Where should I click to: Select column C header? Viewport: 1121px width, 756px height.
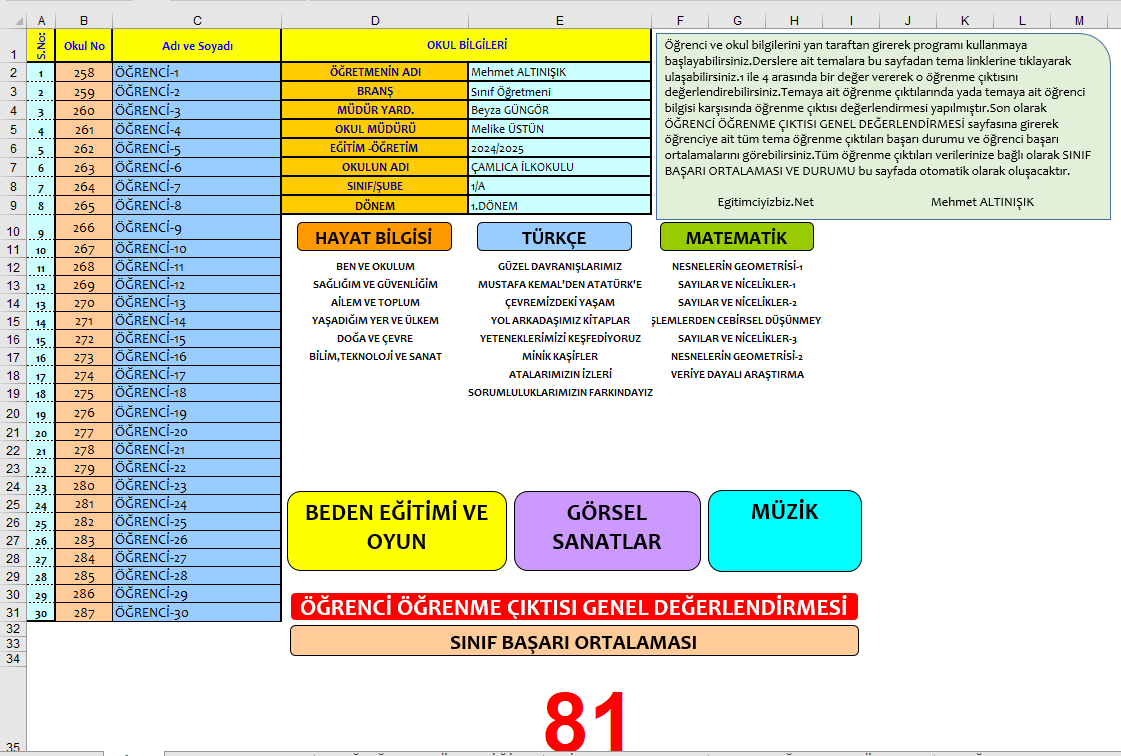click(197, 21)
